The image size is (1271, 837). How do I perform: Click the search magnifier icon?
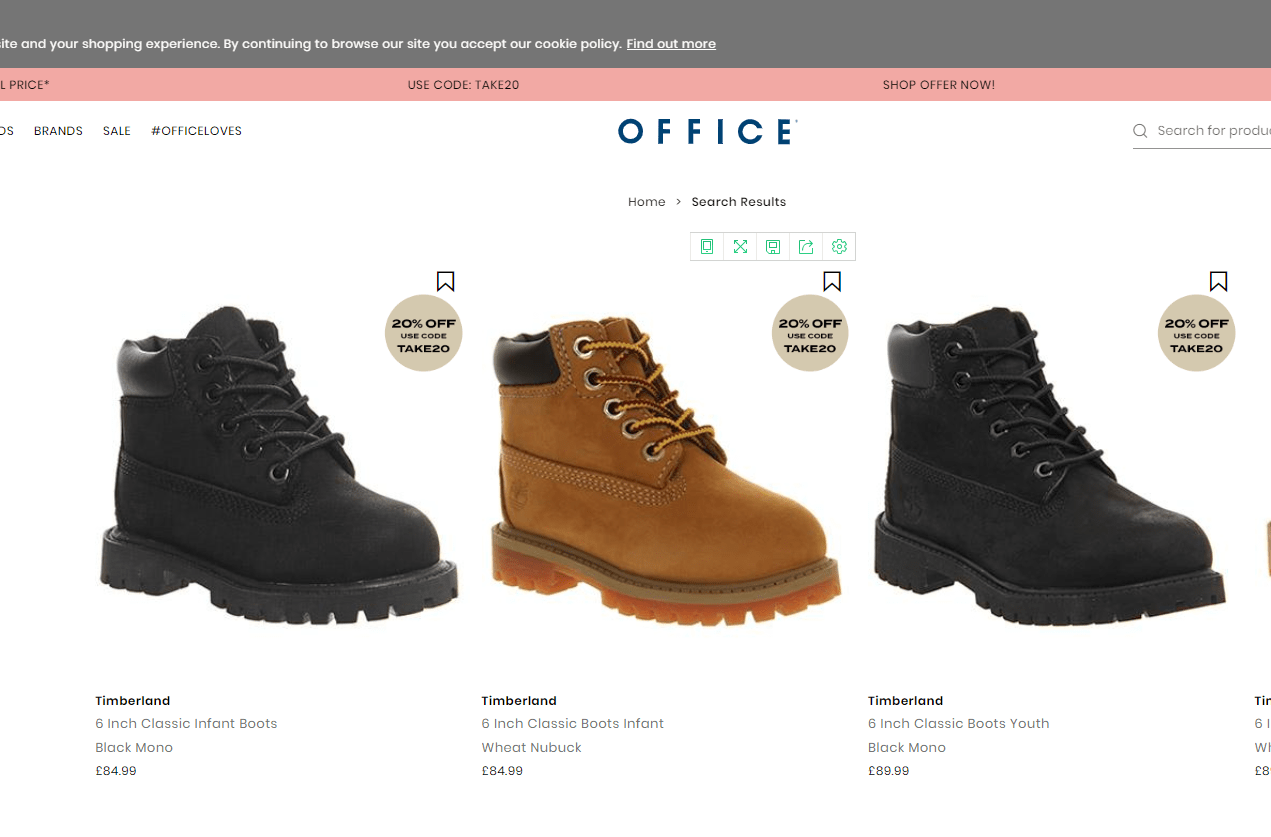point(1140,131)
